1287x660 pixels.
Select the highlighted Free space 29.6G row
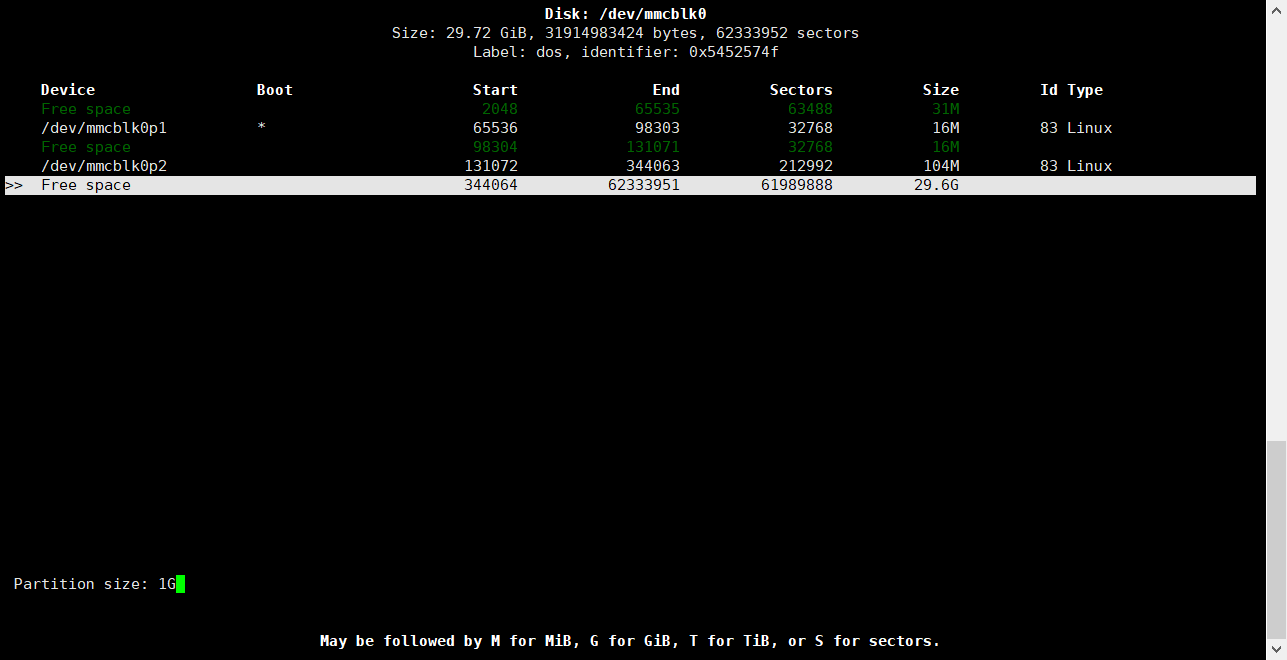[630, 185]
